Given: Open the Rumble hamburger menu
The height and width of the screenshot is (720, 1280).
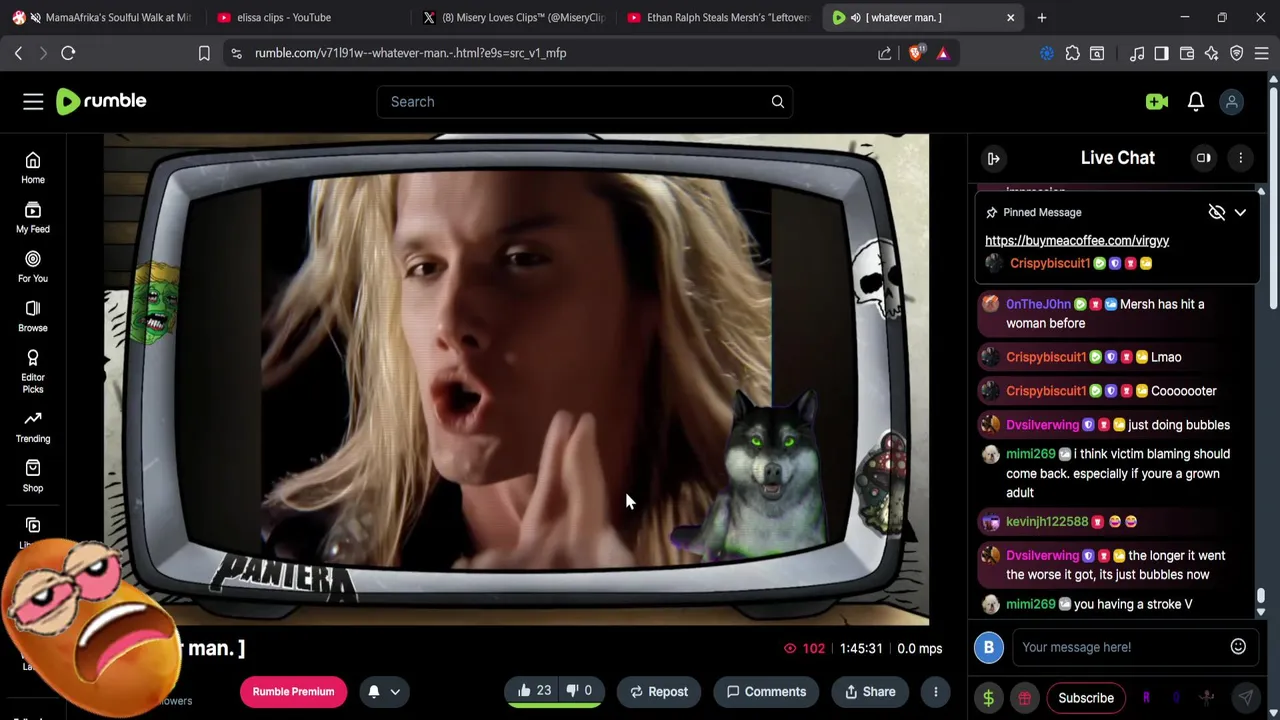Looking at the screenshot, I should click(x=33, y=101).
